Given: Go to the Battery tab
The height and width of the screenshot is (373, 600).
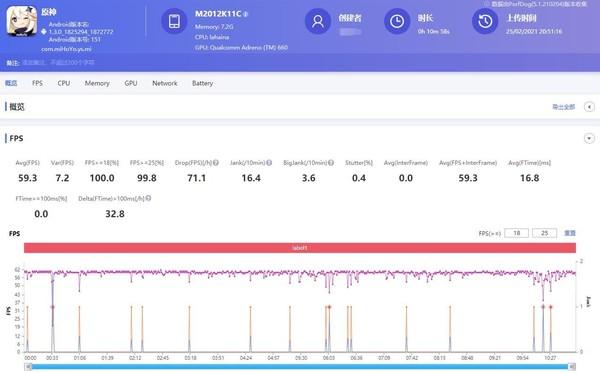Looking at the screenshot, I should 202,83.
